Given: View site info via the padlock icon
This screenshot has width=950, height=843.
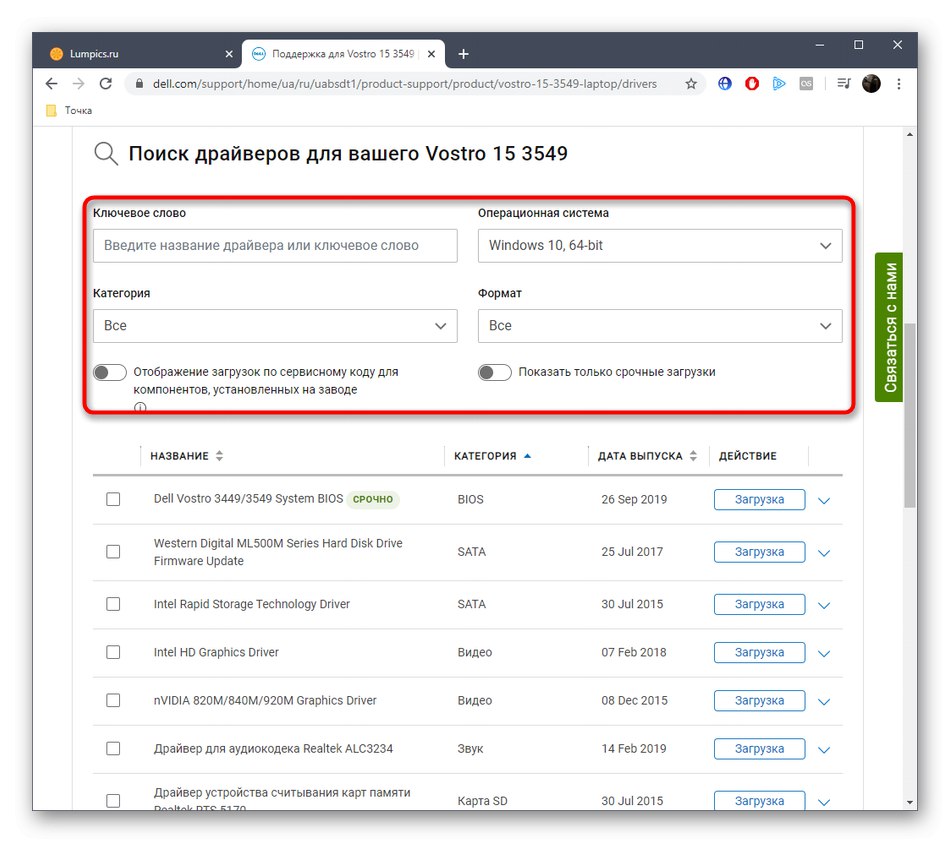Looking at the screenshot, I should point(139,84).
